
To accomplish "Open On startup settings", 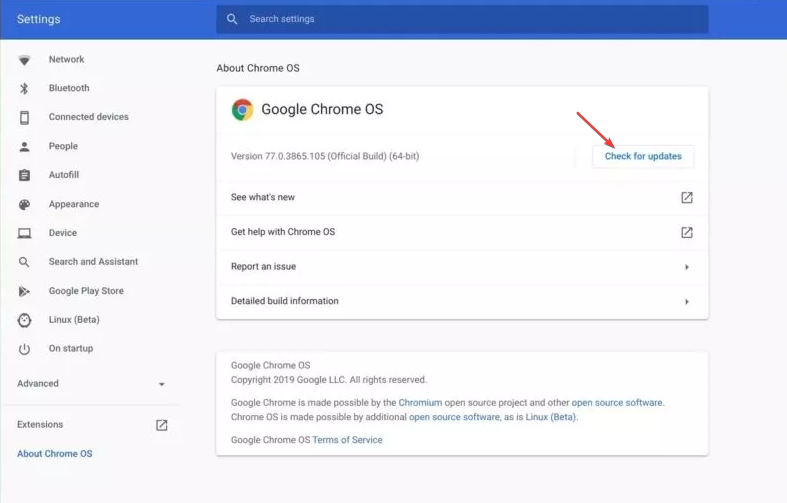I will [x=71, y=348].
